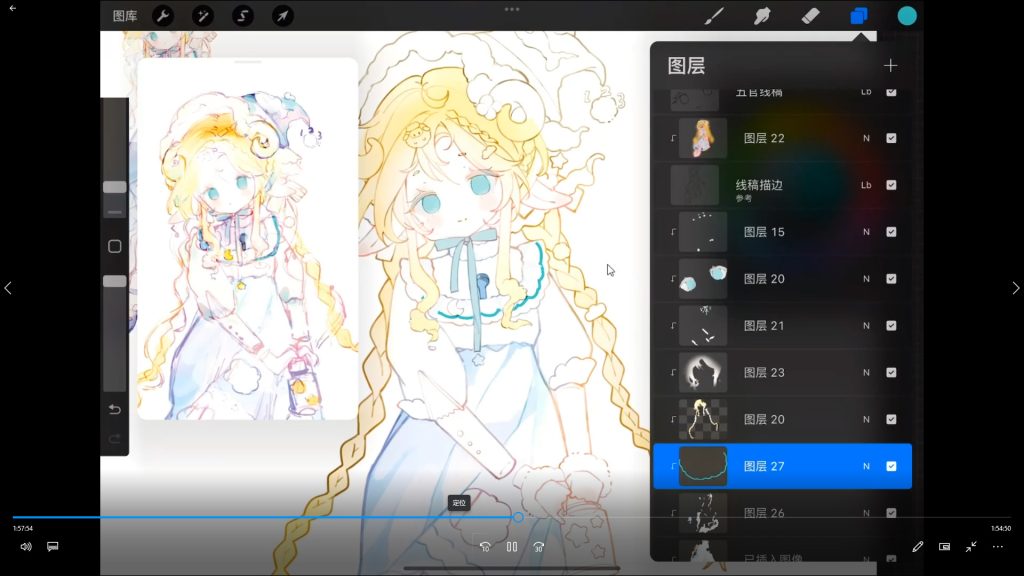This screenshot has width=1024, height=576.
Task: Select the Eraser tool
Action: pos(810,16)
